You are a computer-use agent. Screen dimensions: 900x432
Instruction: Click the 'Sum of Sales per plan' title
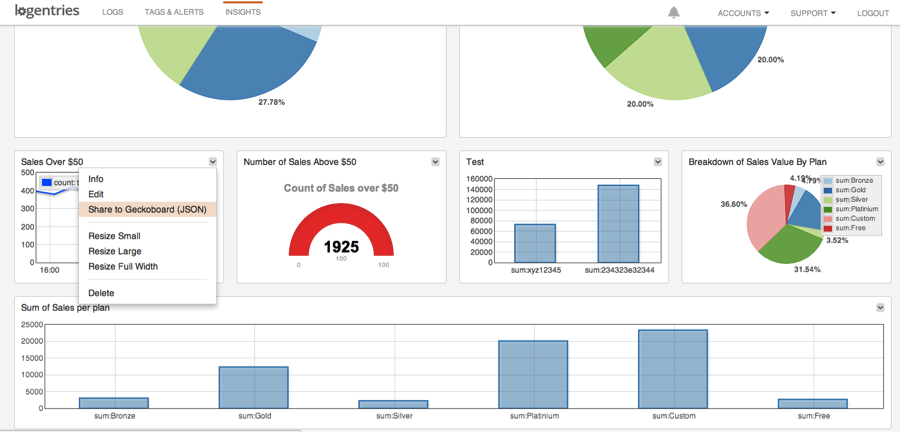click(x=65, y=308)
